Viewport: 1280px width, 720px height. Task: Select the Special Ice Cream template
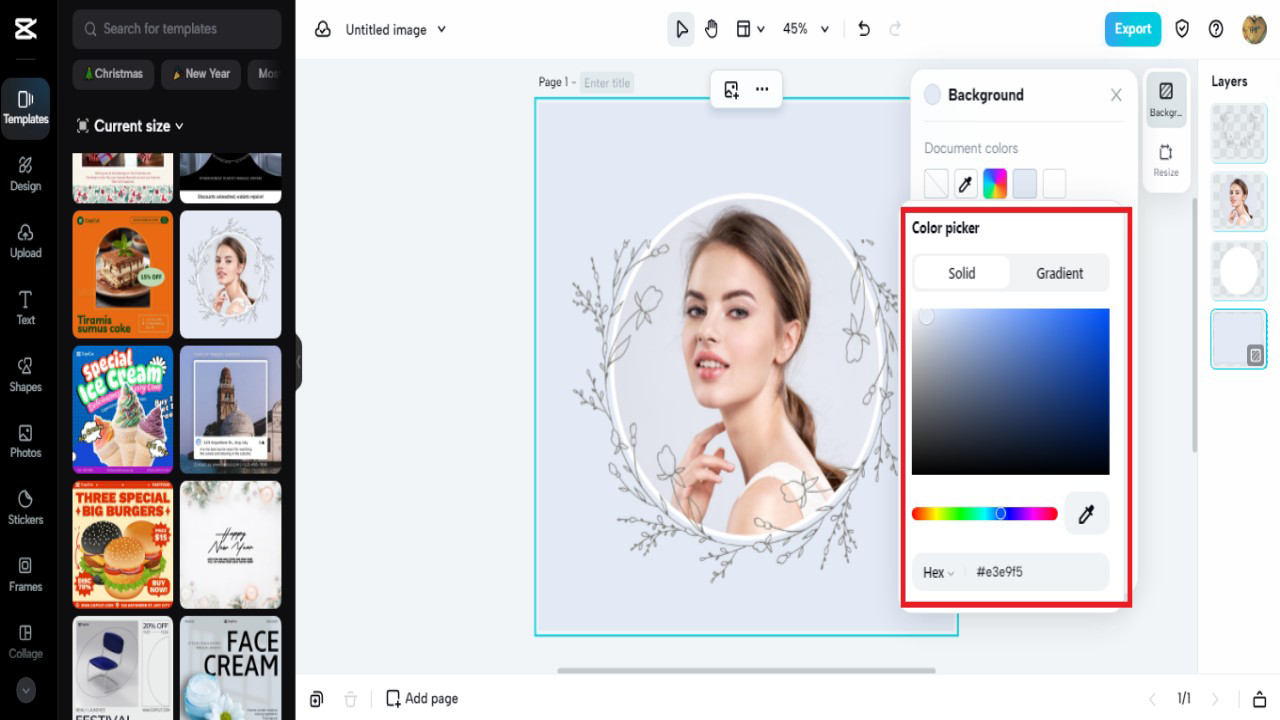(123, 409)
